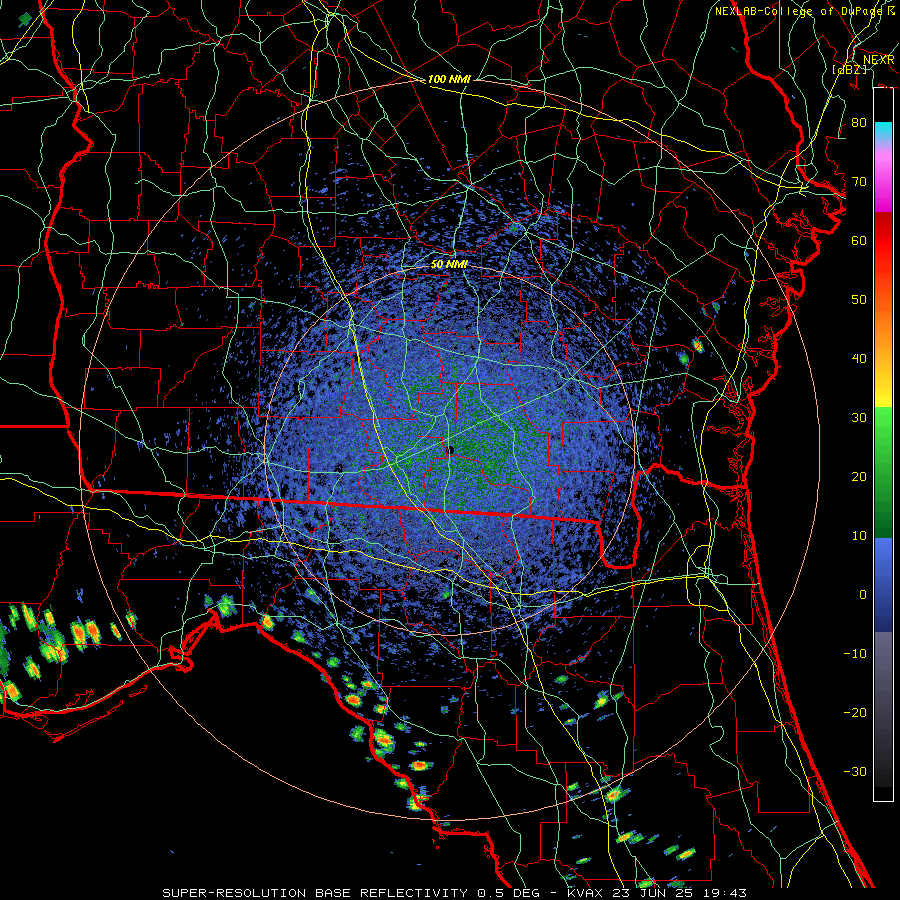Click the "100 NMI" range ring label

[449, 79]
